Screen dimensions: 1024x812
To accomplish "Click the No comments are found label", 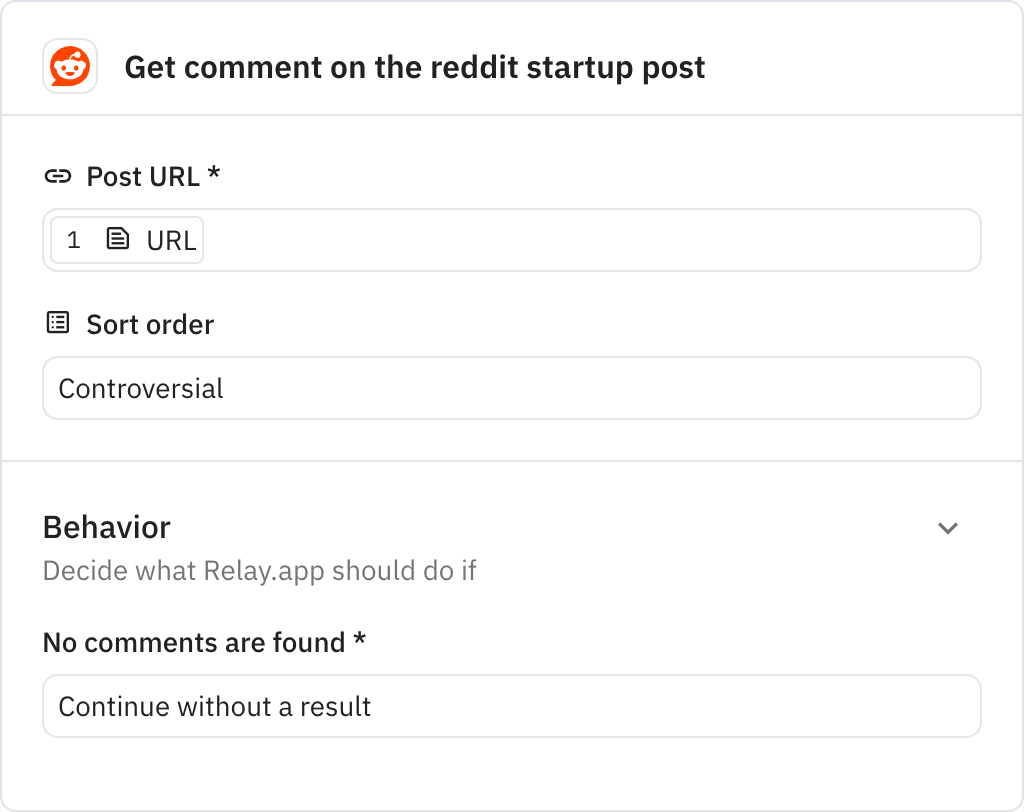I will (204, 643).
